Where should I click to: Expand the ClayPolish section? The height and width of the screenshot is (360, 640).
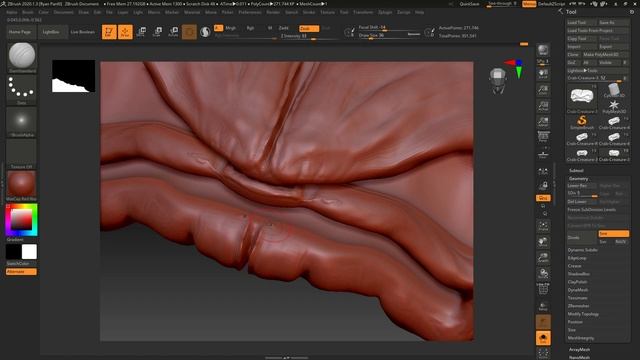(578, 282)
